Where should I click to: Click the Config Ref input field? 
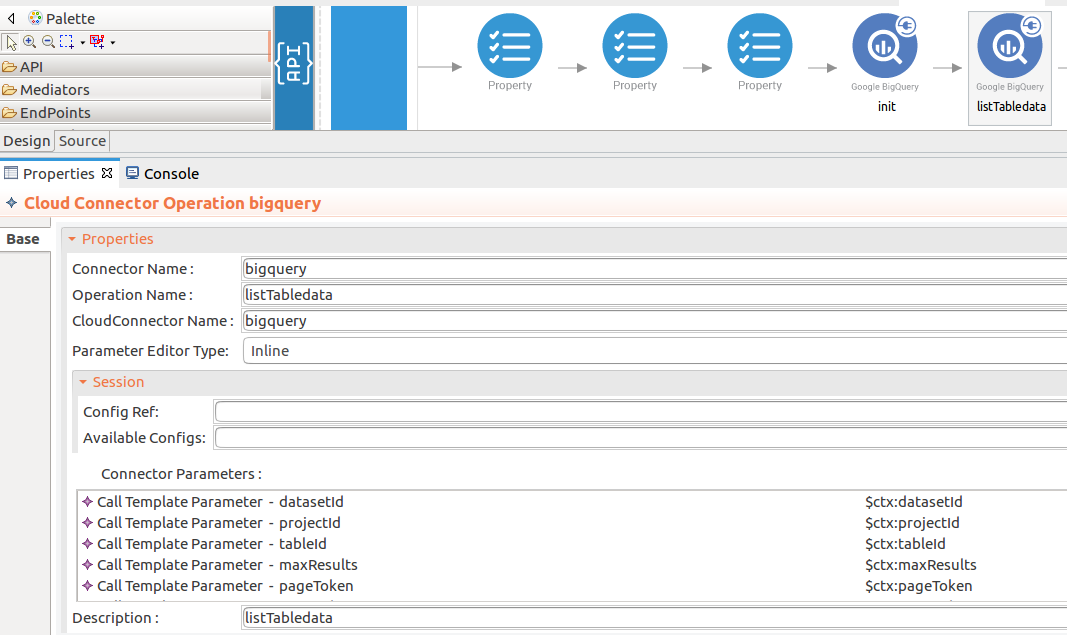(641, 412)
